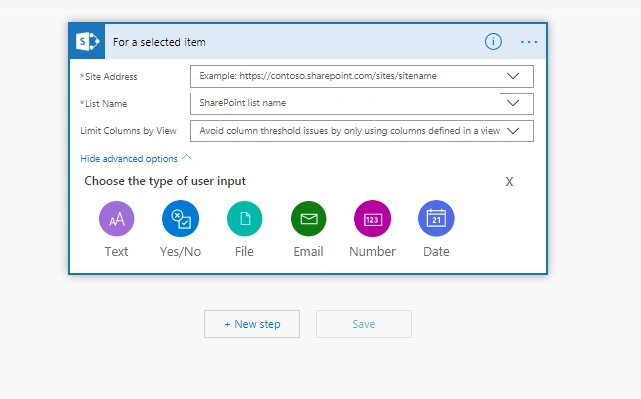Expand the Limit Columns by View dropdown arrow
641x399 pixels.
[x=513, y=131]
